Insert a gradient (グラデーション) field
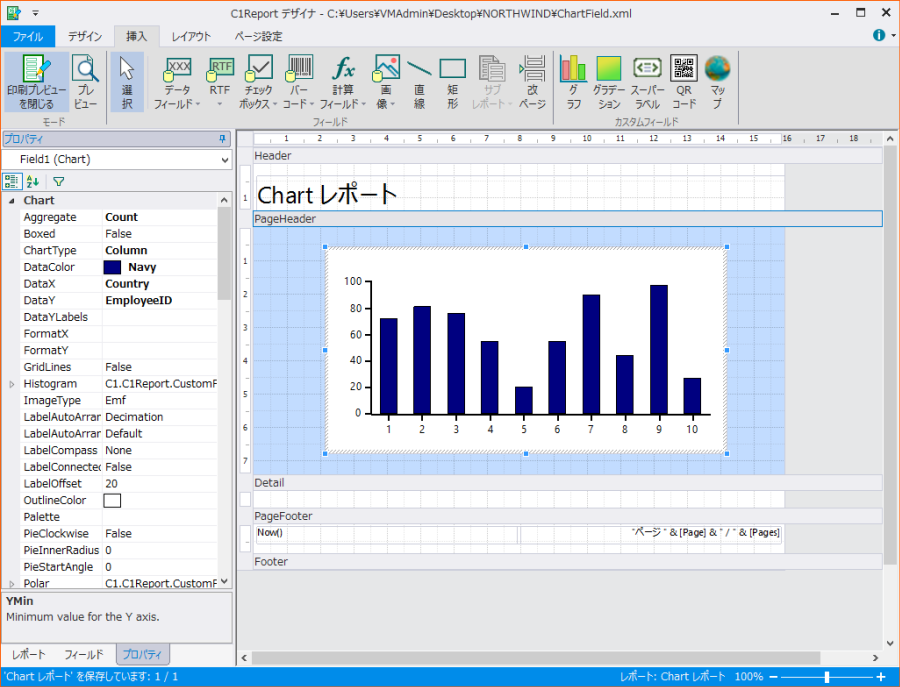Image resolution: width=900 pixels, height=687 pixels. point(609,81)
